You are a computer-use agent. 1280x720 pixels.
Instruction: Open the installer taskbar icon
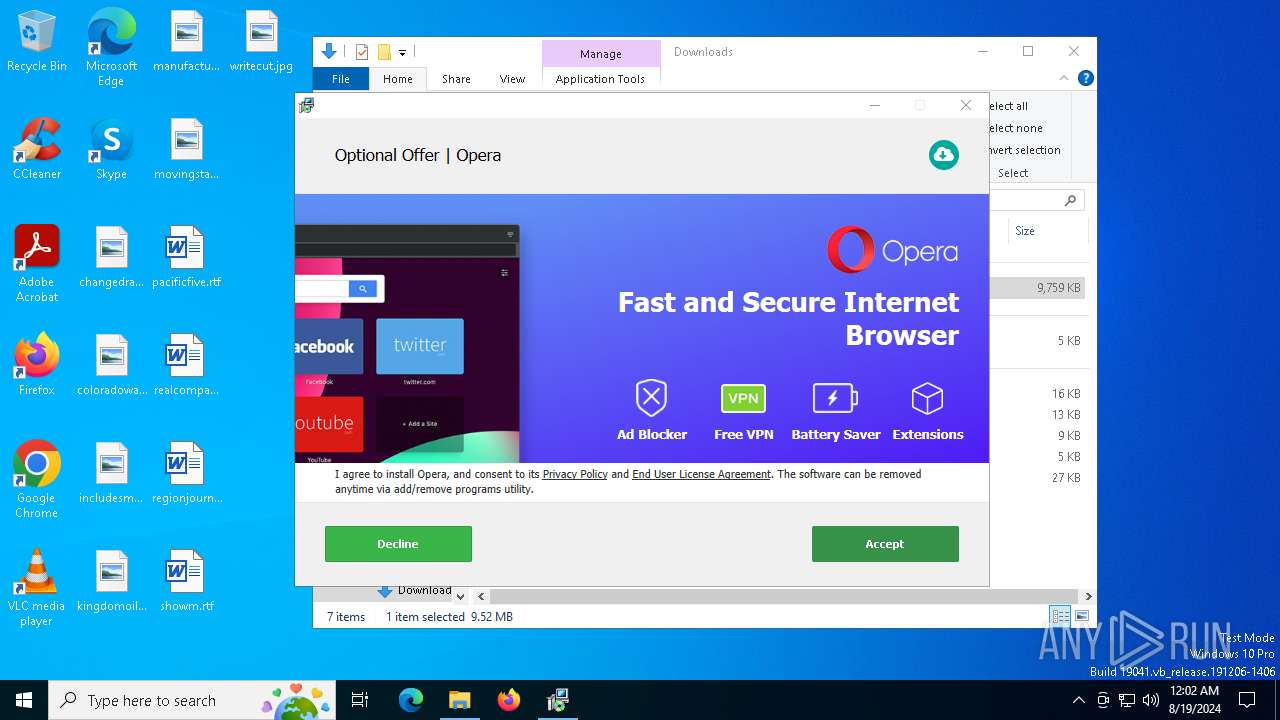pyautogui.click(x=557, y=700)
